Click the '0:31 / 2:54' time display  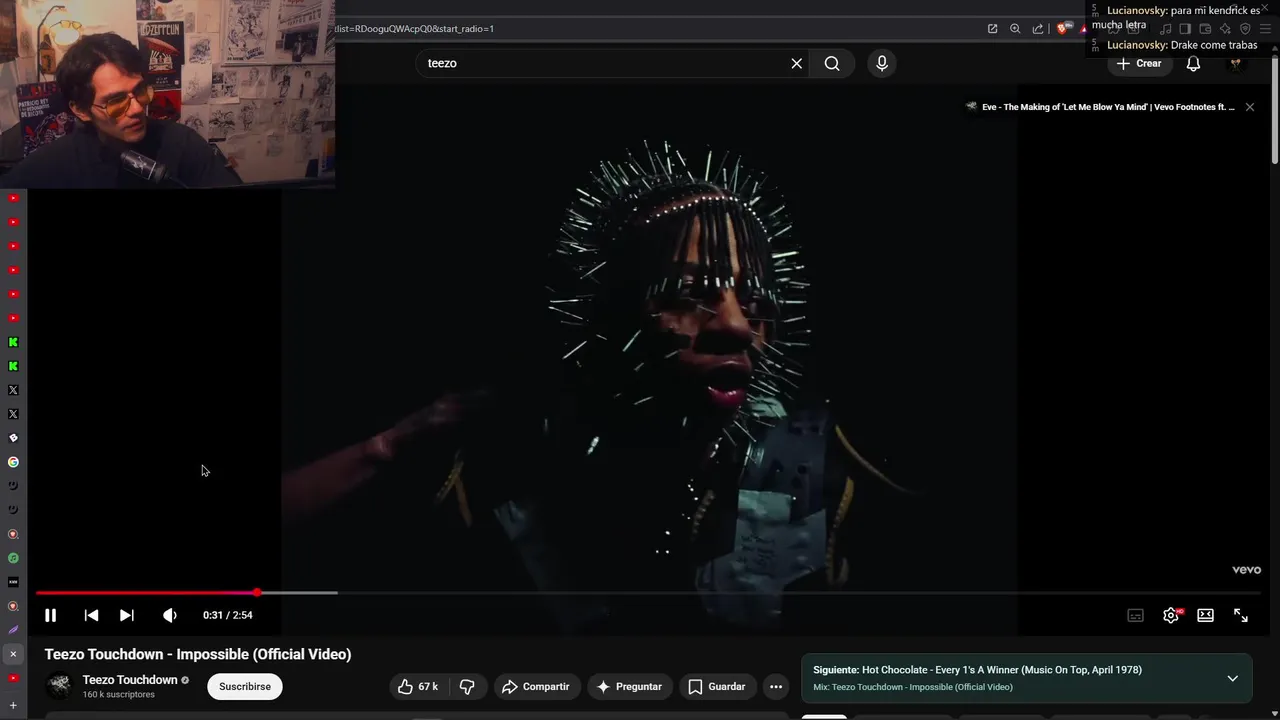pos(228,615)
